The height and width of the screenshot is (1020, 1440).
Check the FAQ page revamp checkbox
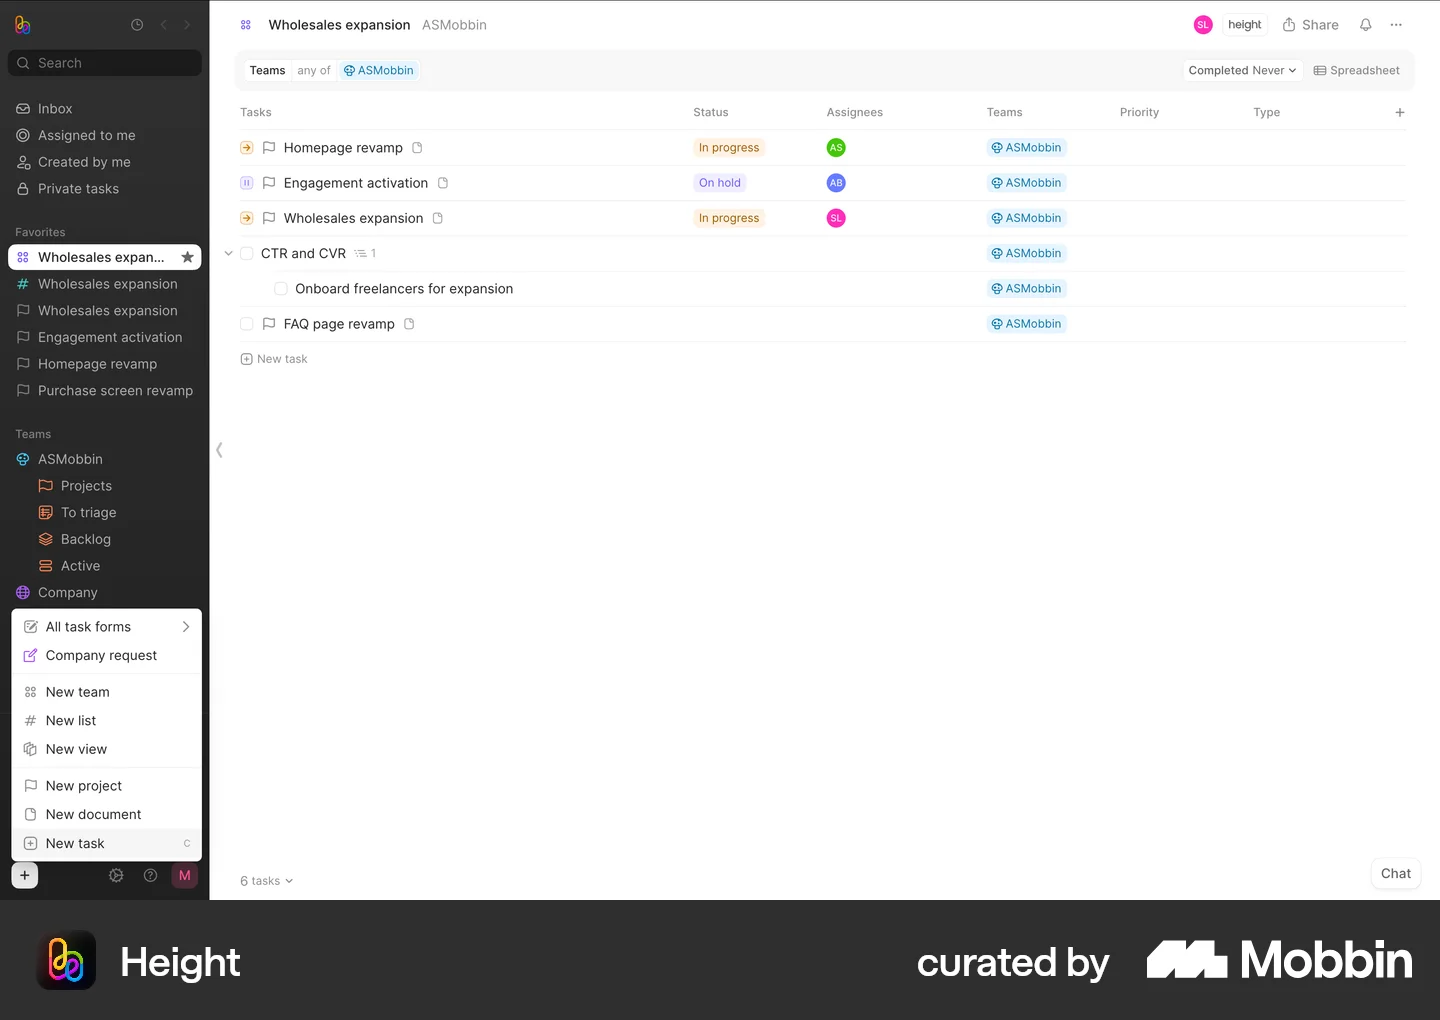(247, 324)
